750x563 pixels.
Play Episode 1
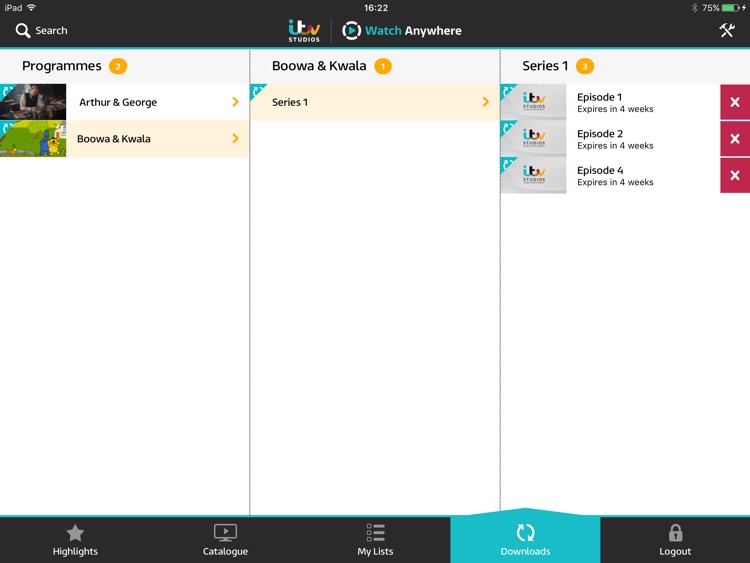(610, 102)
